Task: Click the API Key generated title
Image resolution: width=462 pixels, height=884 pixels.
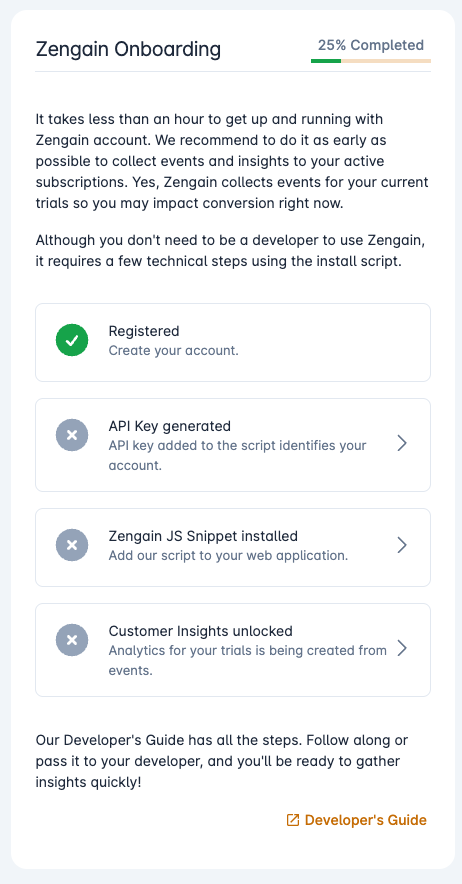Action: pyautogui.click(x=170, y=426)
